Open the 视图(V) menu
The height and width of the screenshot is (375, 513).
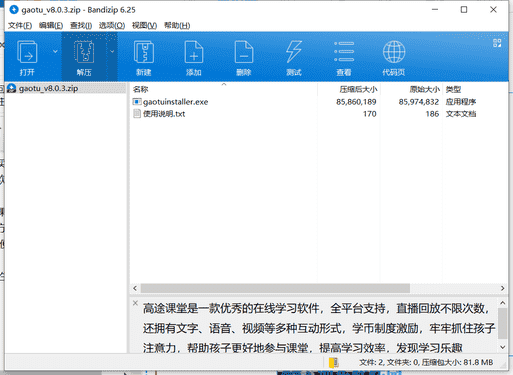144,26
